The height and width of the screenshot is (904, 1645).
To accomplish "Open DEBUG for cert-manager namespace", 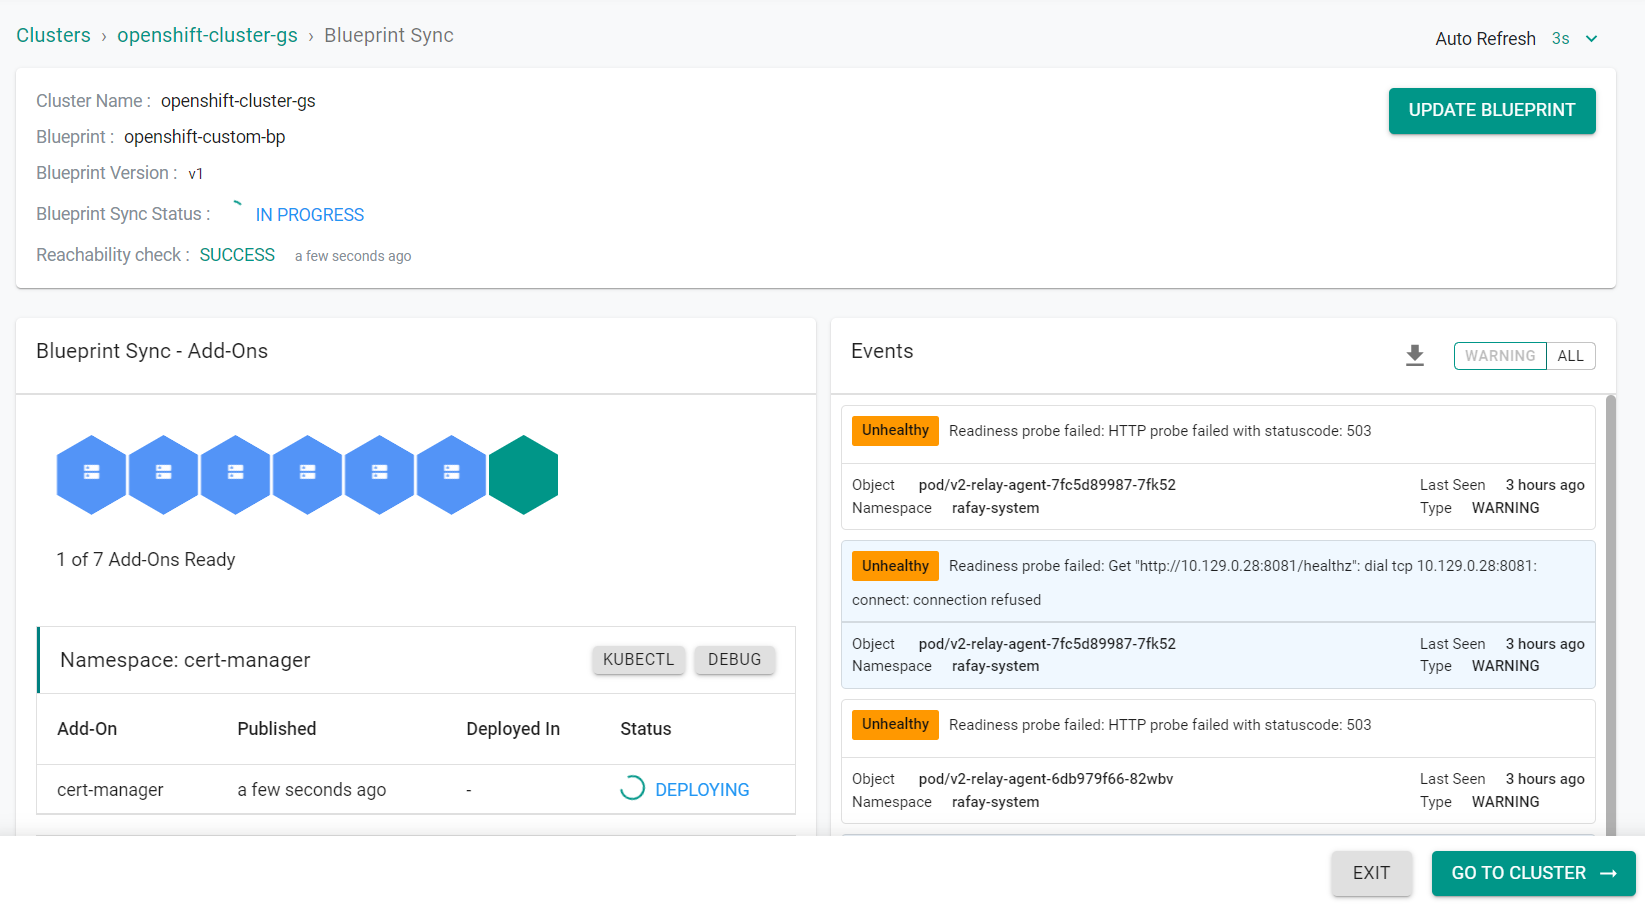I will point(735,660).
